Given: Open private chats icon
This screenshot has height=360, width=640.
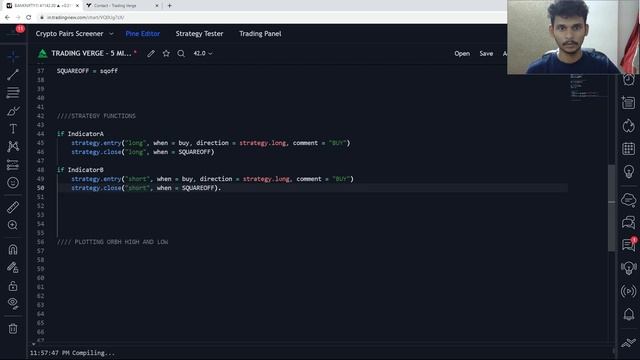Looking at the screenshot, I should [x=629, y=222].
